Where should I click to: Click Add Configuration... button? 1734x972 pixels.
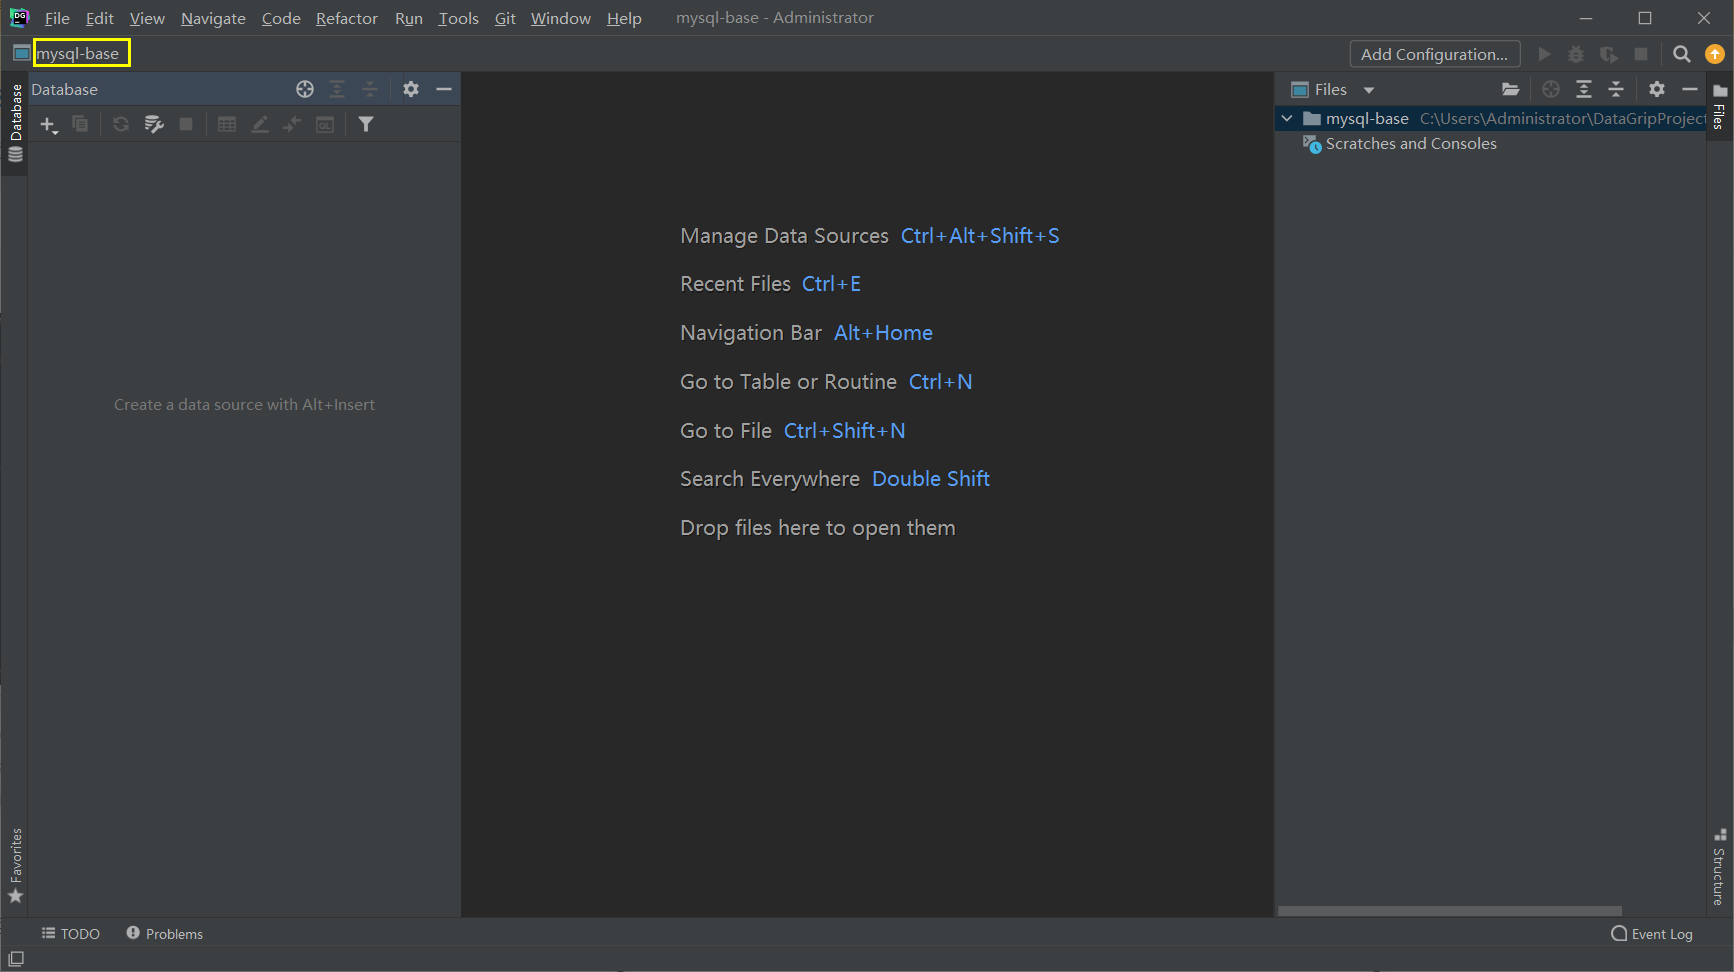(x=1434, y=54)
